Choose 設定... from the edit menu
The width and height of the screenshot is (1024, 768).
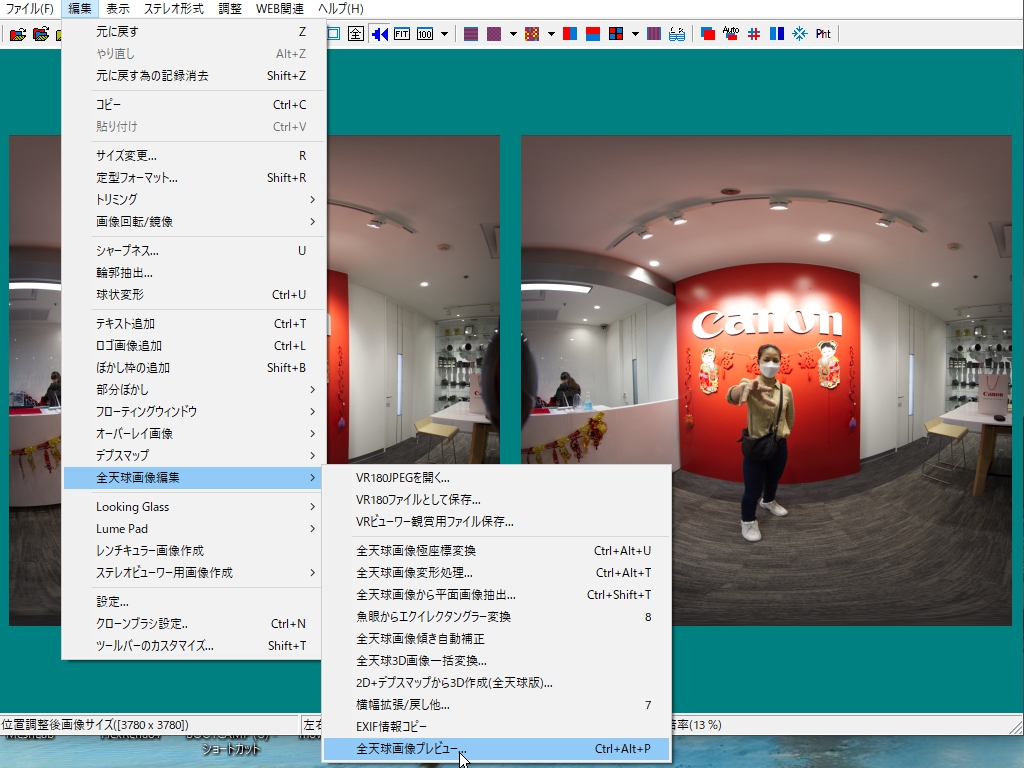click(194, 601)
